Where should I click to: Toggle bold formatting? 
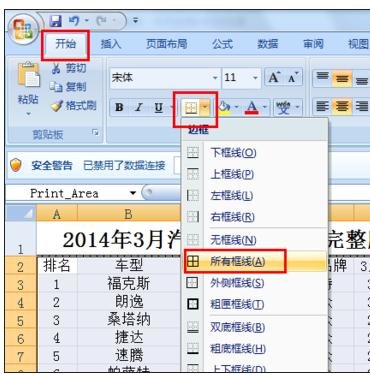click(119, 107)
